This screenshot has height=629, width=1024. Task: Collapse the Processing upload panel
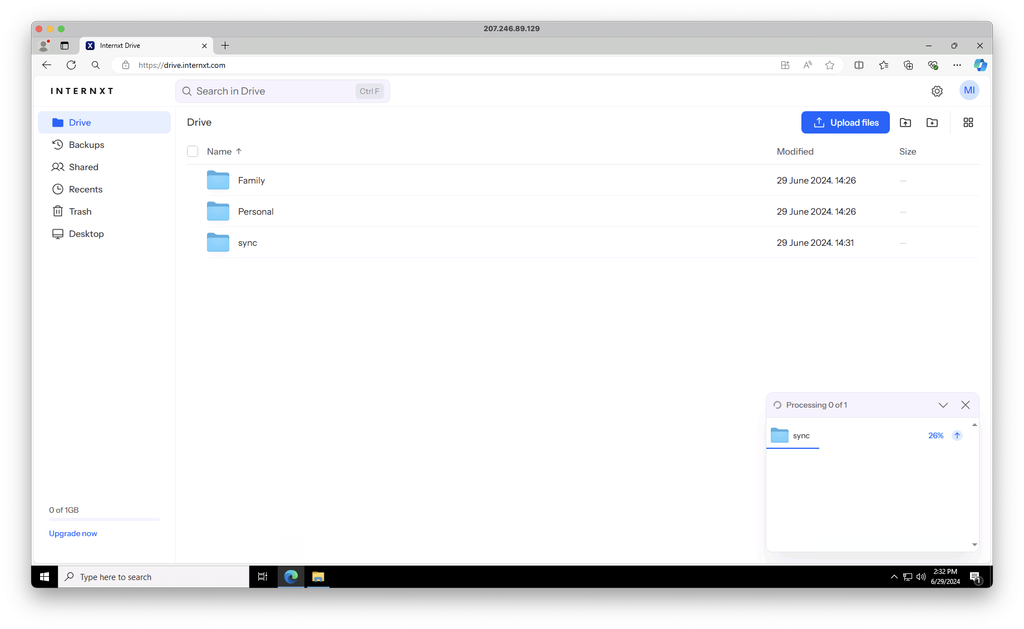click(x=942, y=404)
